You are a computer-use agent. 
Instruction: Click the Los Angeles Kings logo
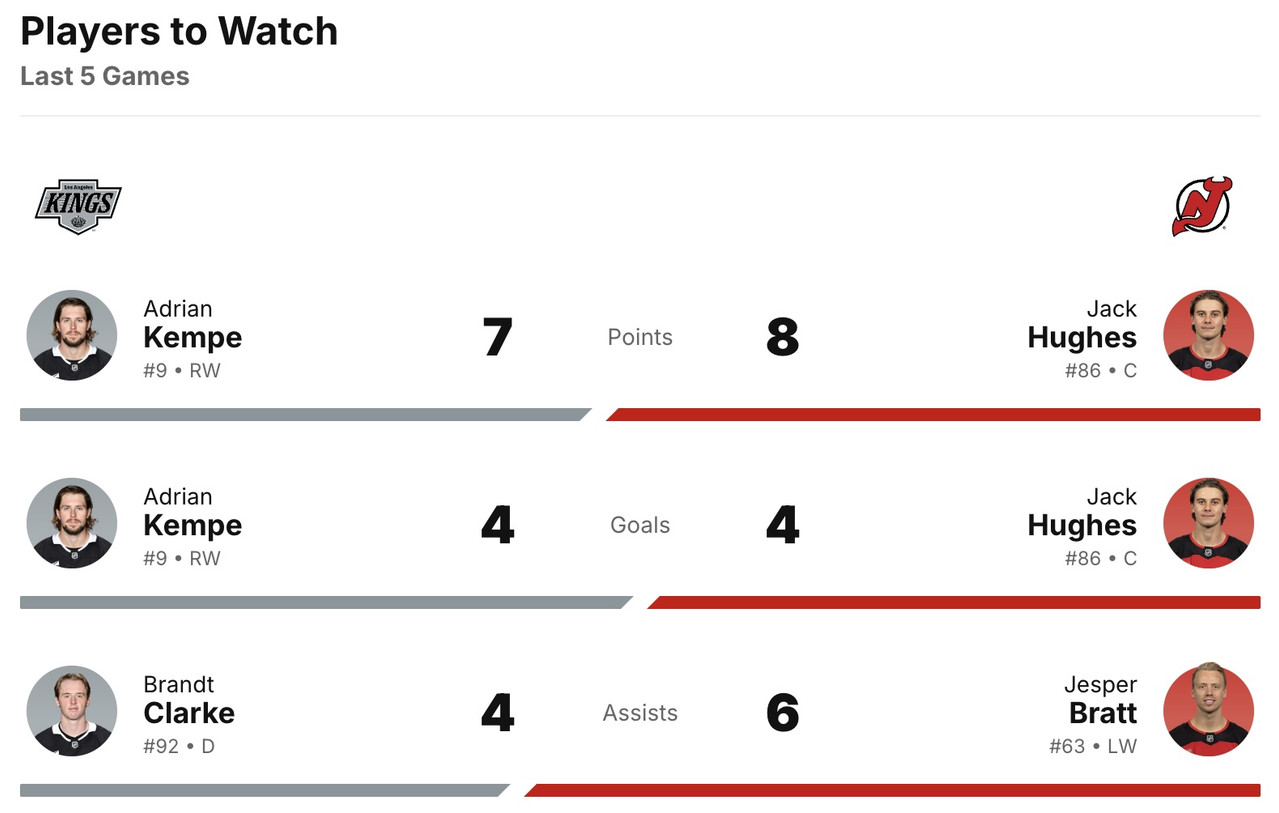click(78, 207)
